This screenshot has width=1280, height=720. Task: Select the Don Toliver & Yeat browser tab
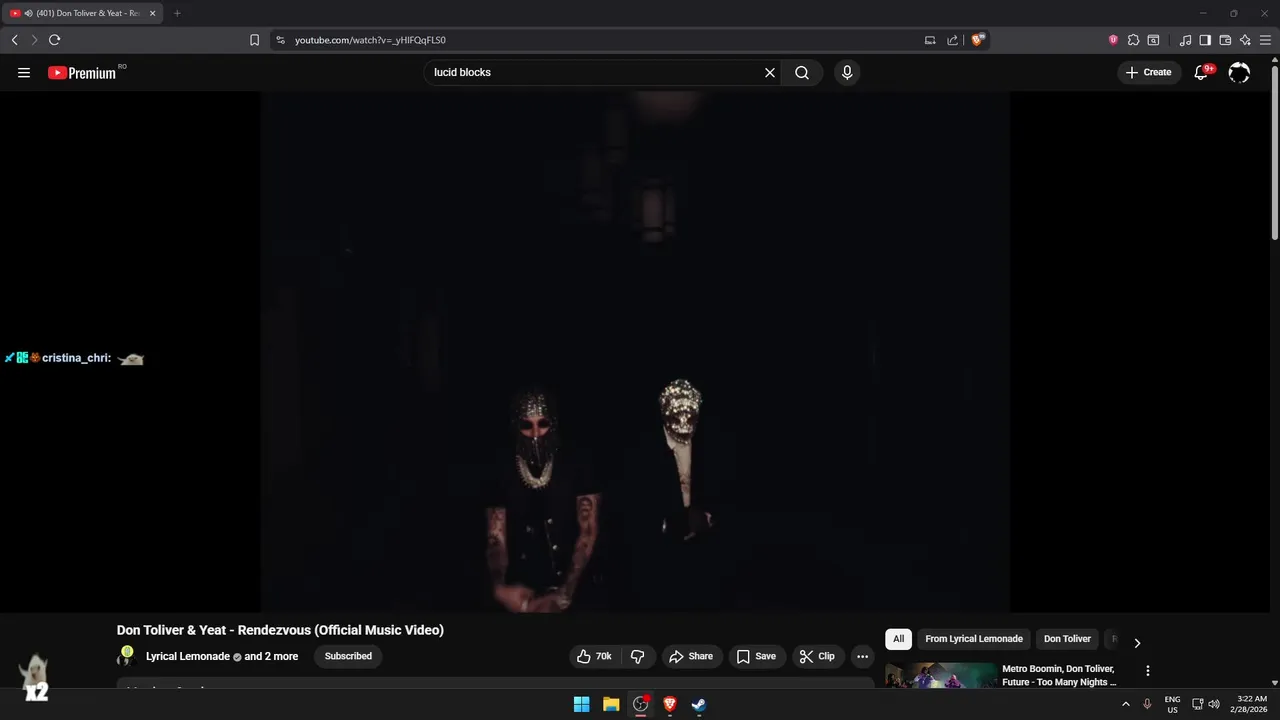pyautogui.click(x=82, y=13)
